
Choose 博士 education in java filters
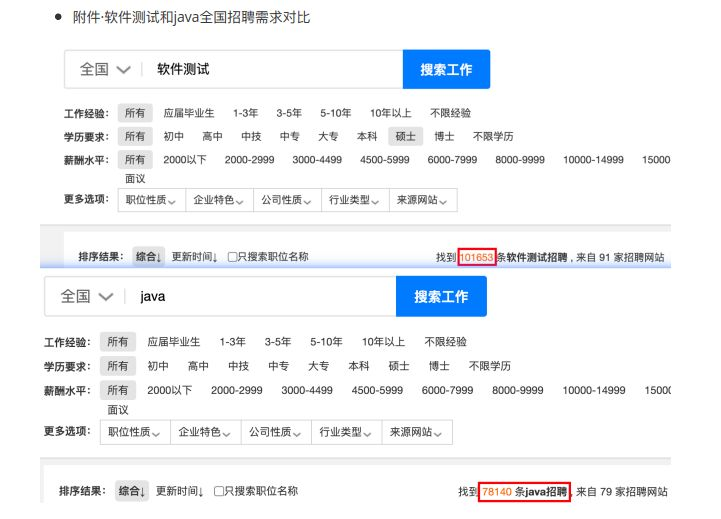(439, 366)
